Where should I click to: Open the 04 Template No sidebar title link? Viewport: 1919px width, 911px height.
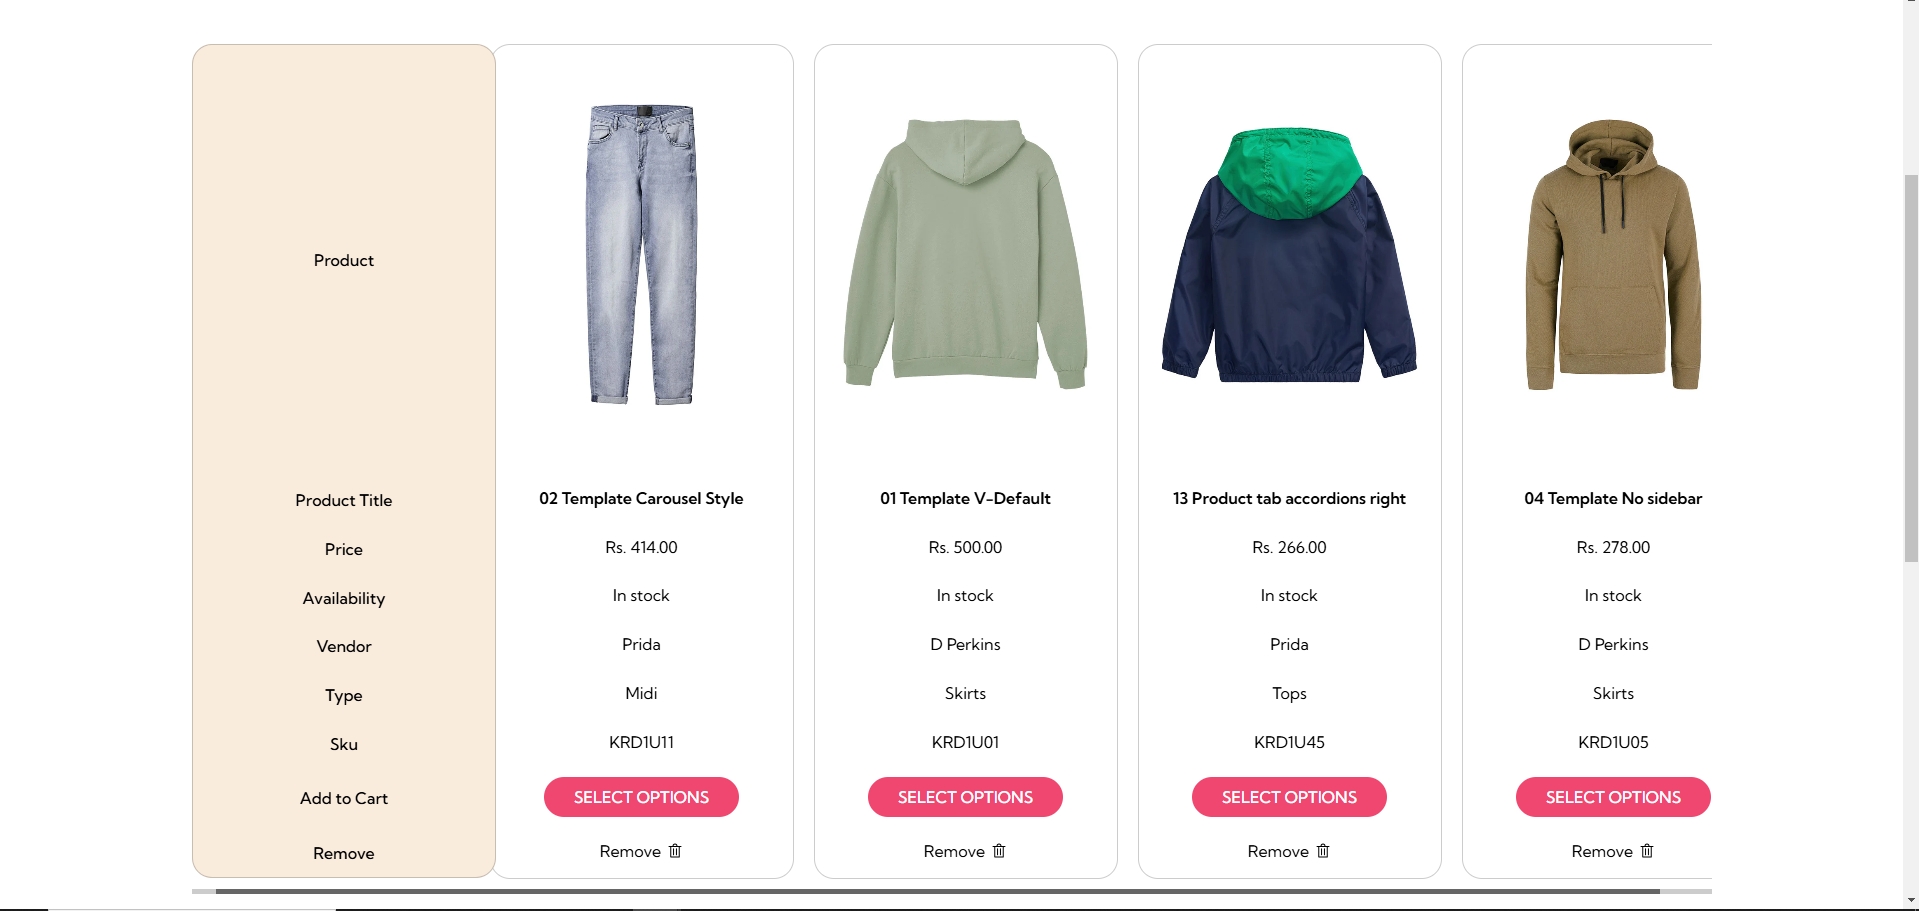[x=1613, y=498]
